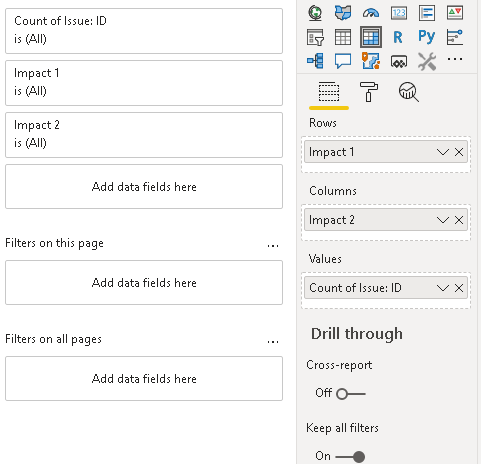Switch to the Format paint roller tab
Image resolution: width=481 pixels, height=464 pixels.
(x=369, y=92)
